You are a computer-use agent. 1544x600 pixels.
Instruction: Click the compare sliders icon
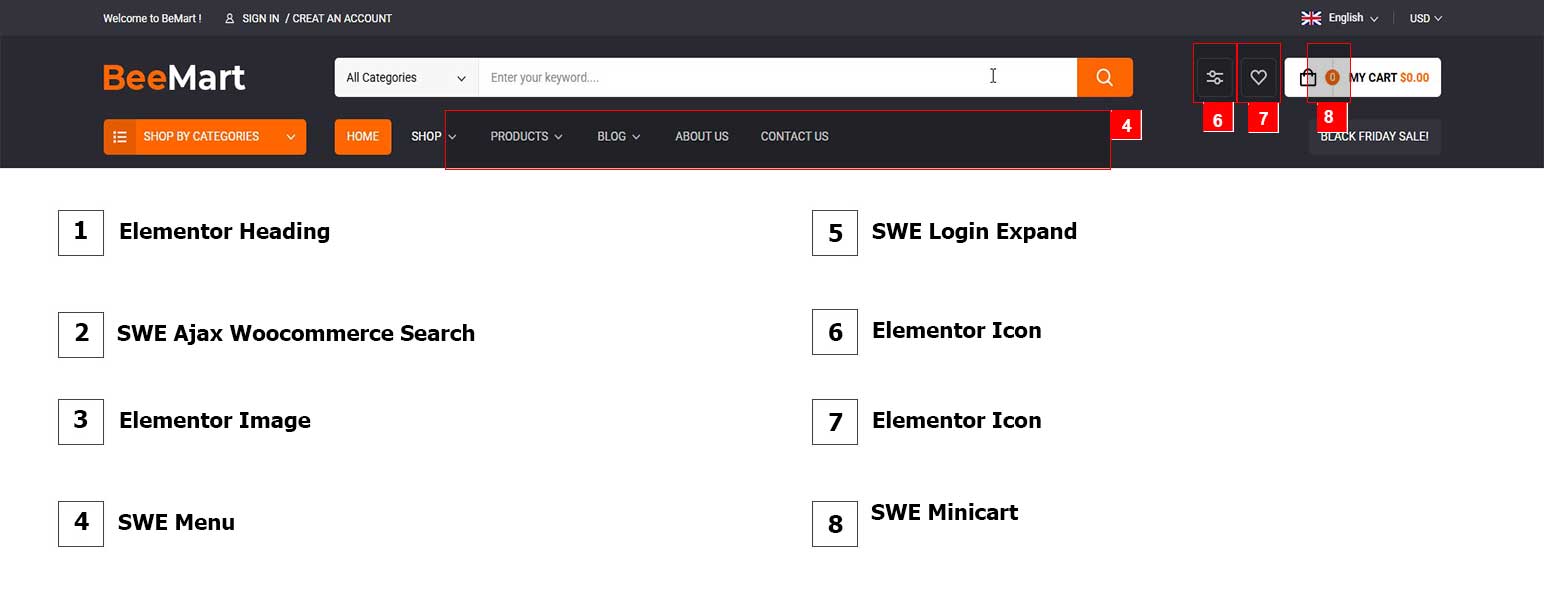[x=1215, y=77]
